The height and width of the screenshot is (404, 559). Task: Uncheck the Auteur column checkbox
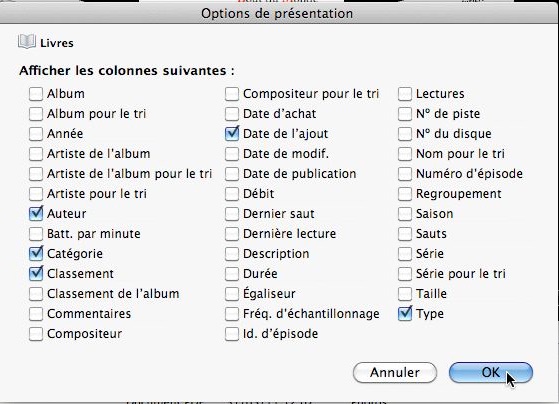(36, 214)
